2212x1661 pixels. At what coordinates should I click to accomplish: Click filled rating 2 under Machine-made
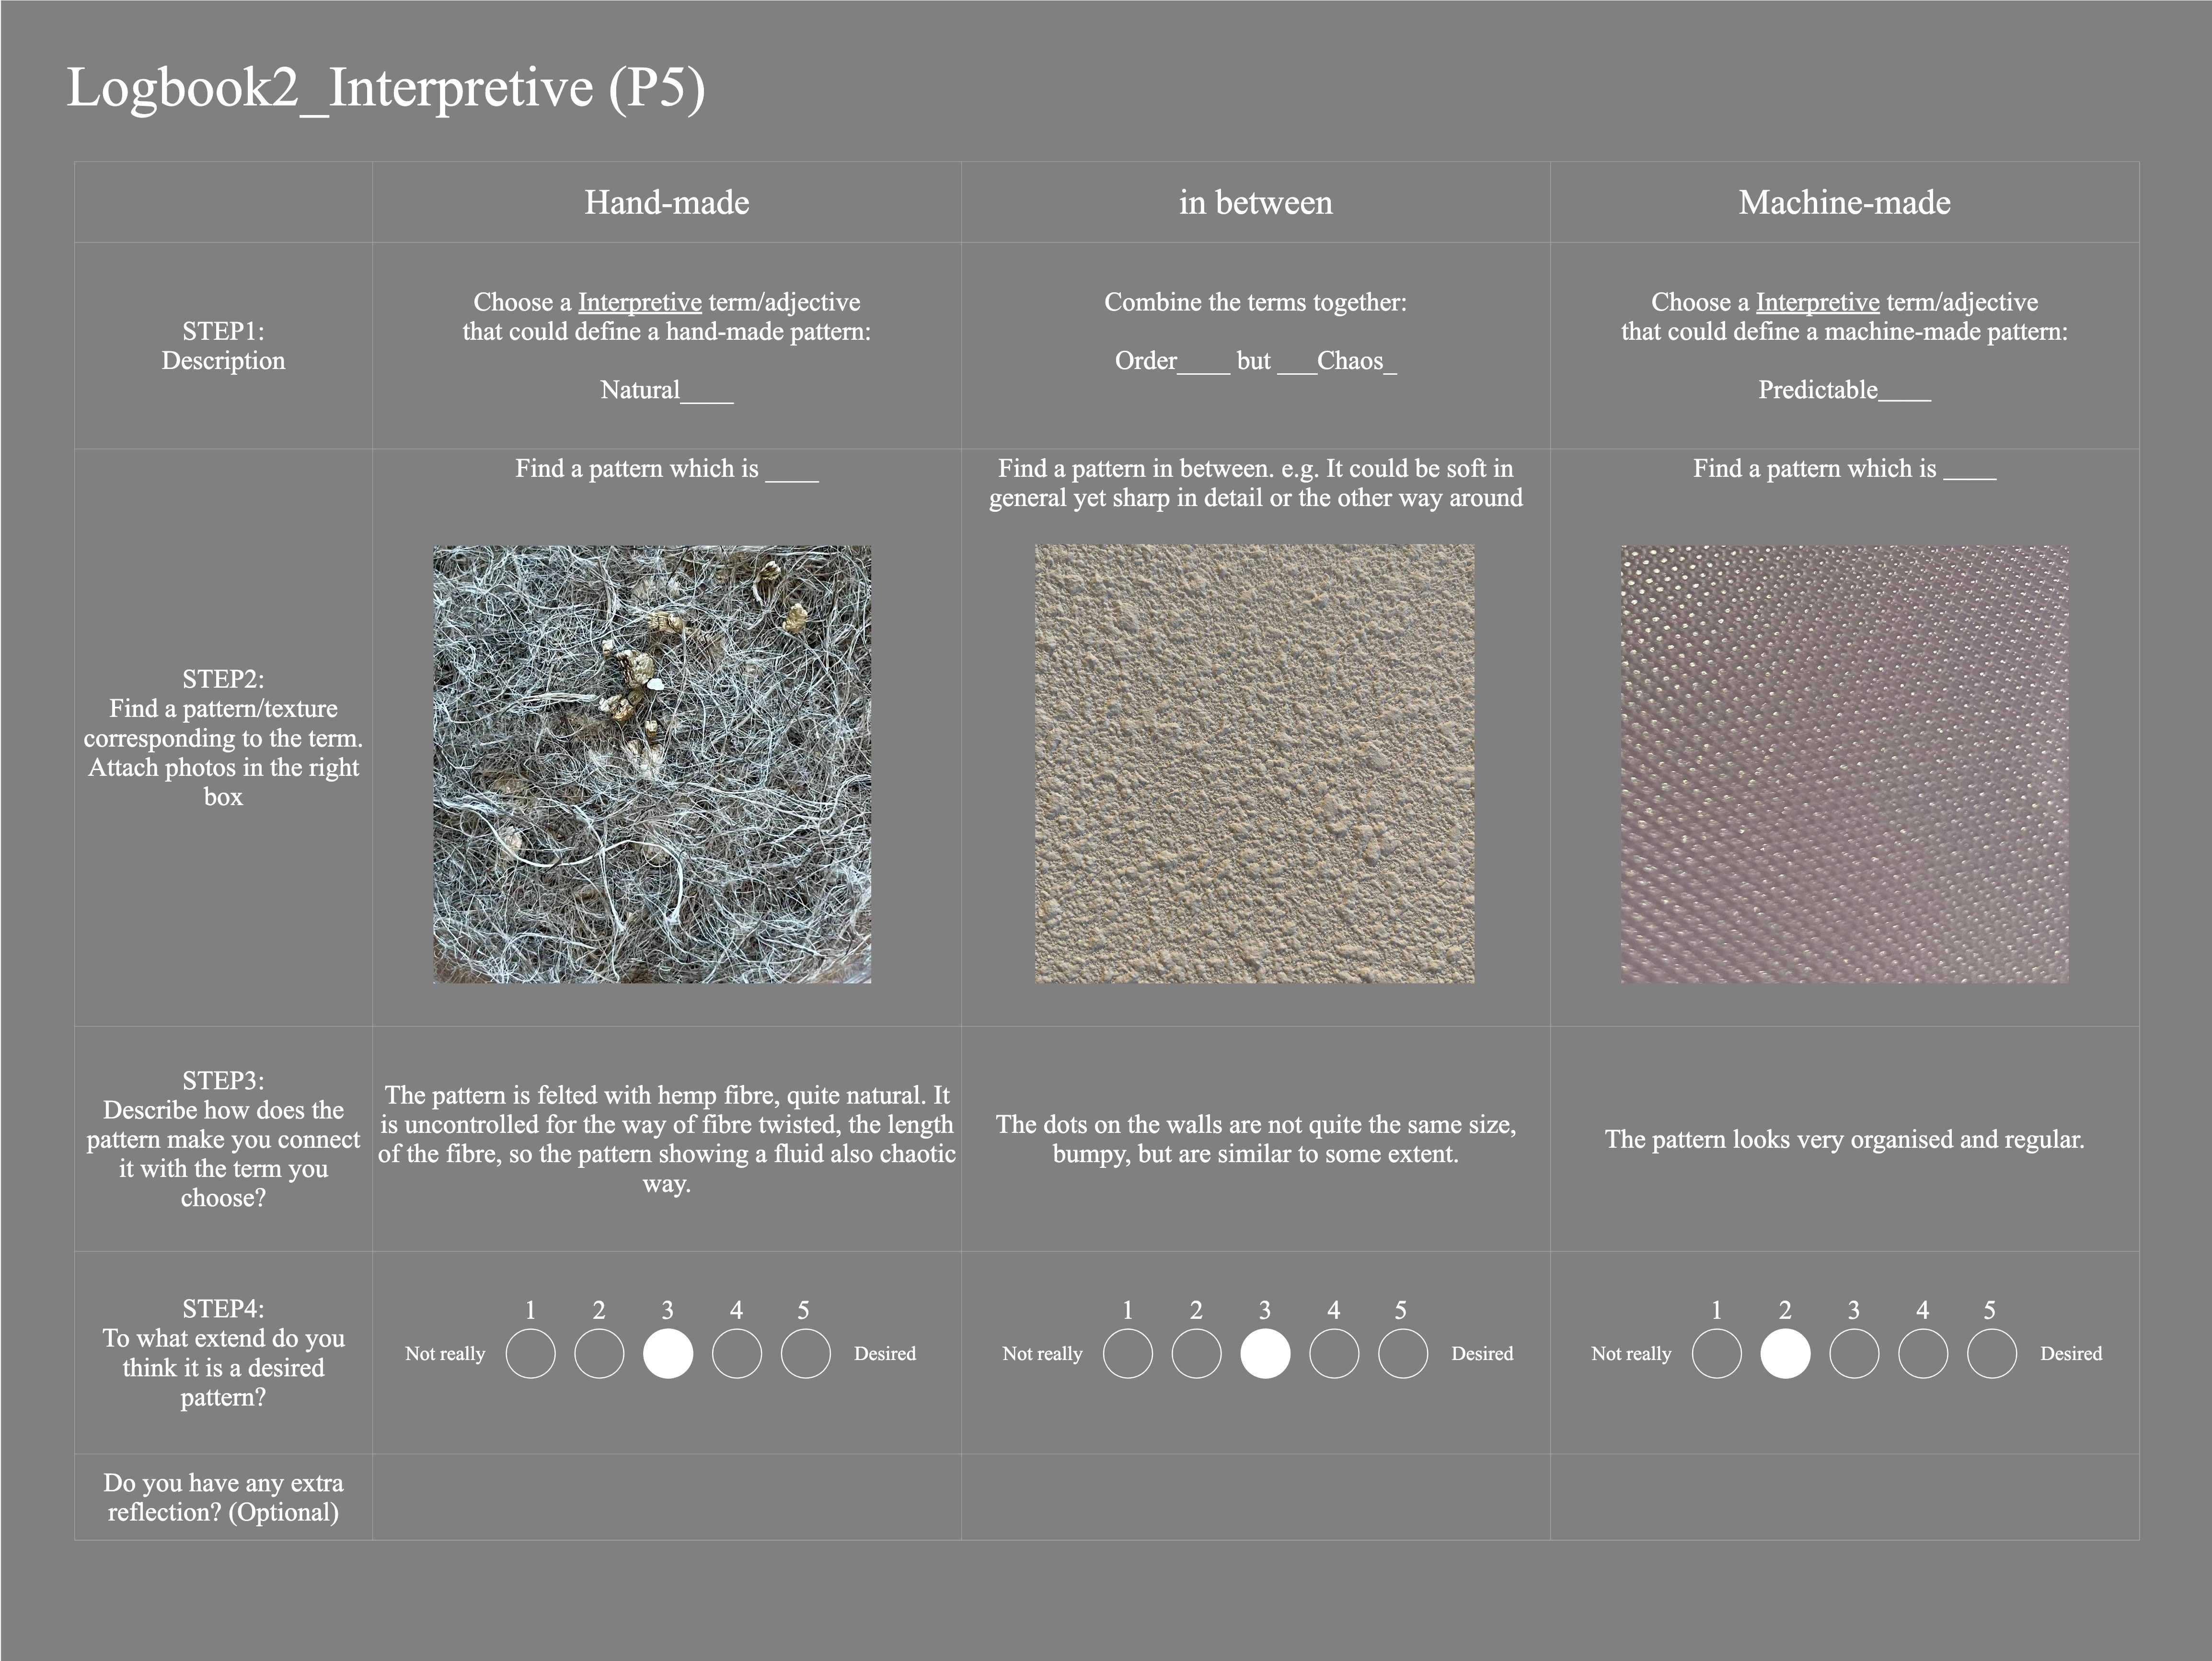pyautogui.click(x=1785, y=1354)
